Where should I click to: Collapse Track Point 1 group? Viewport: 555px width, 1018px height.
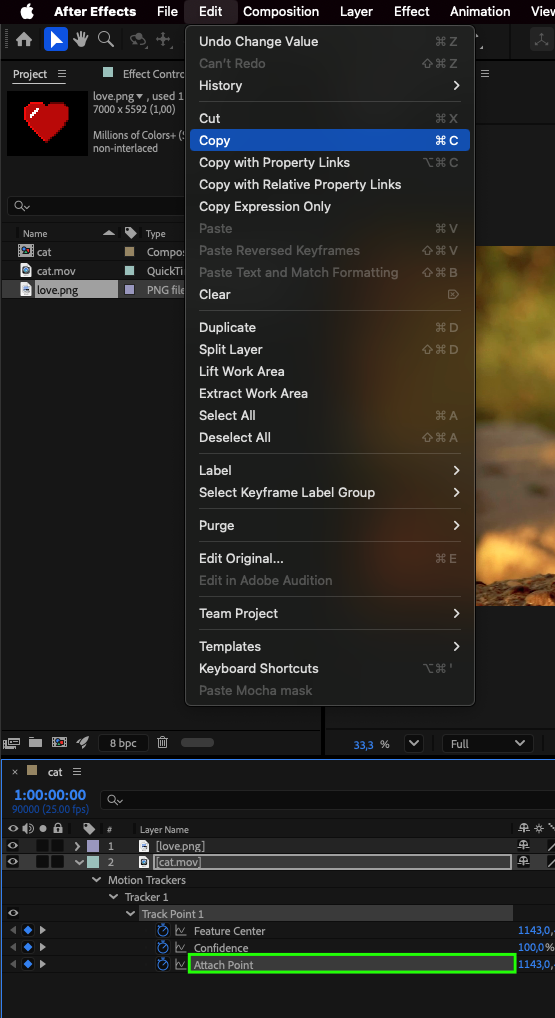pos(130,913)
